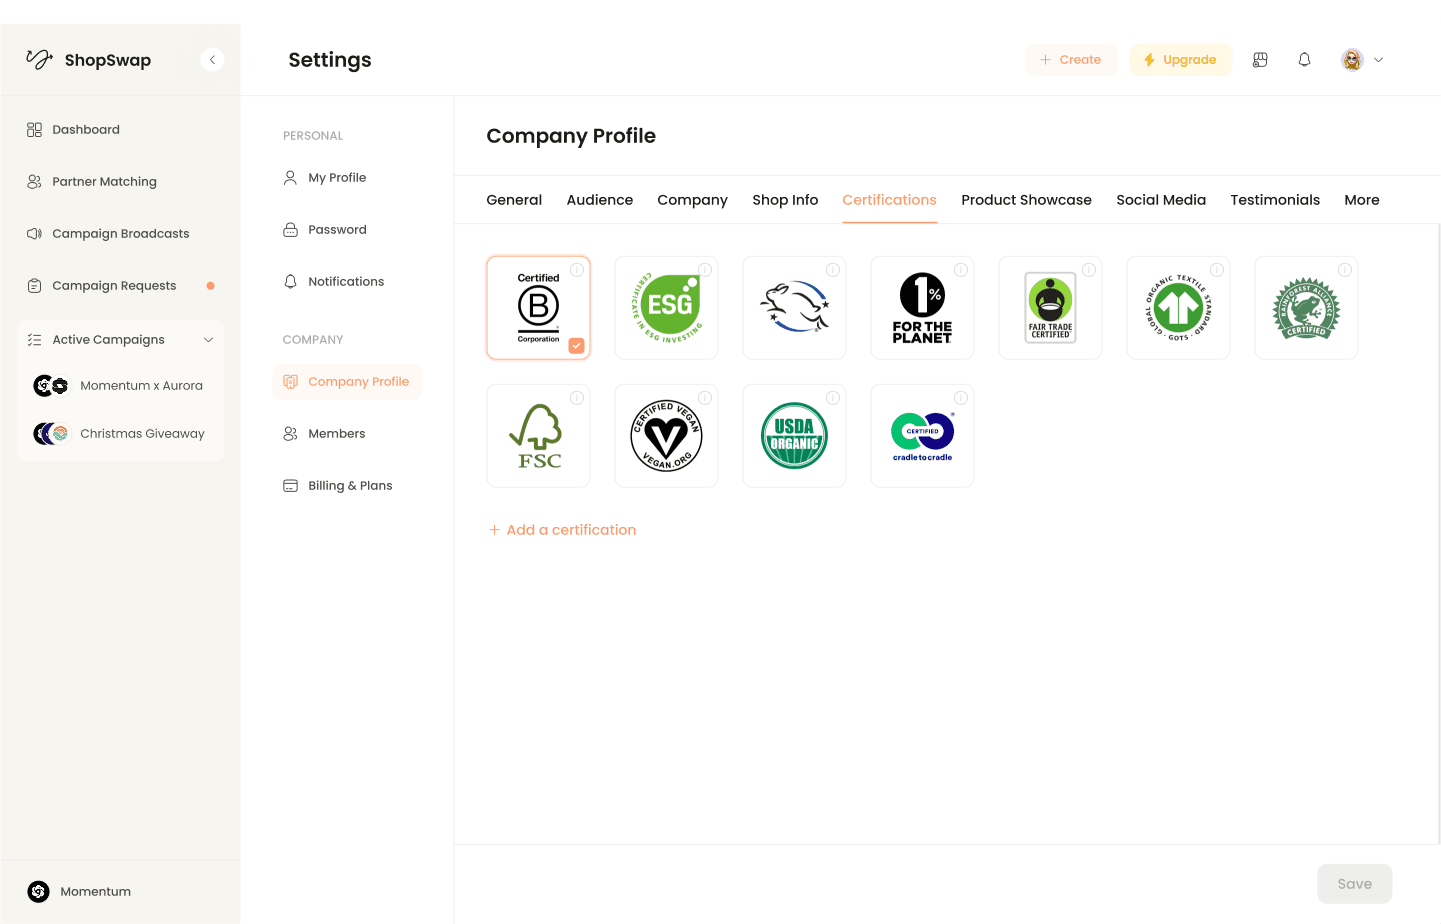Select Partner Matching in the sidebar
This screenshot has width=1441, height=924.
[103, 181]
